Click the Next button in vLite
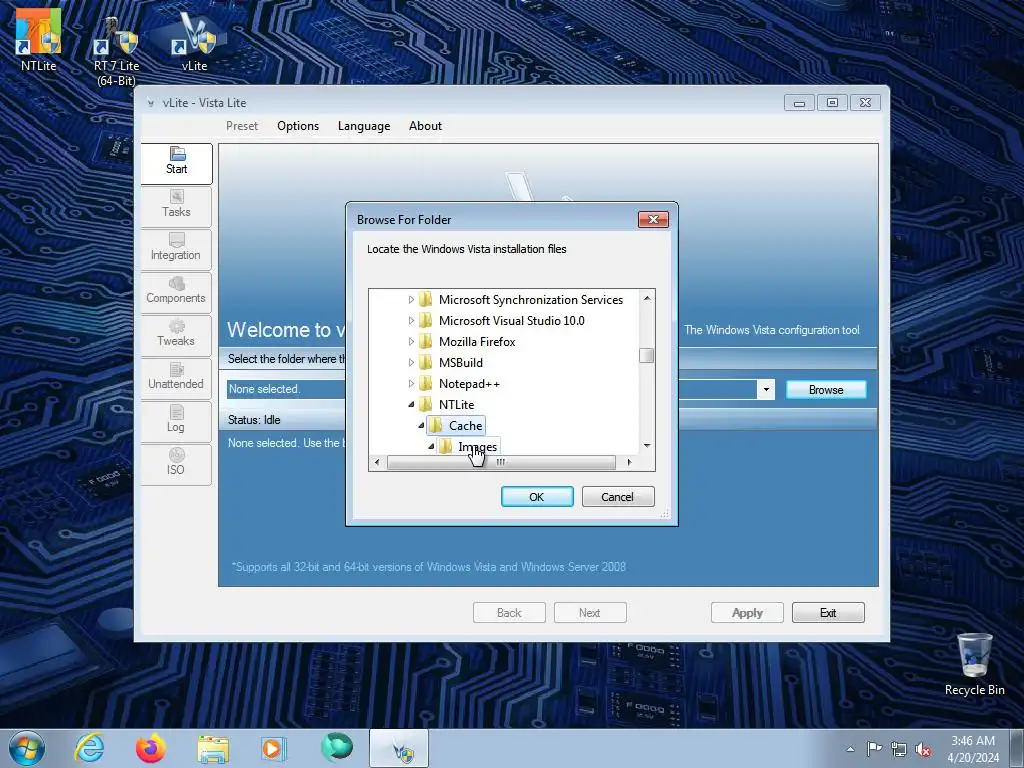Screen dimensions: 1024x768 (x=590, y=613)
